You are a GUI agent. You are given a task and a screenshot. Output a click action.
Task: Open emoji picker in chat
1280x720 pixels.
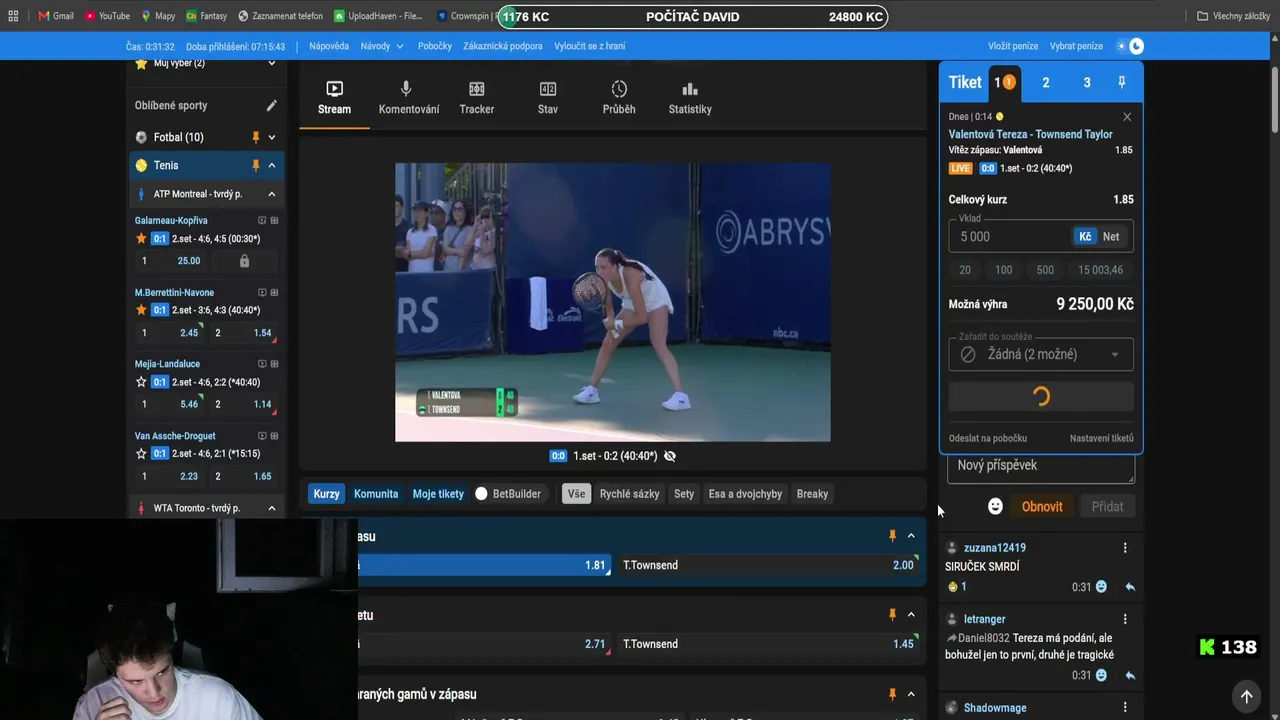click(x=995, y=507)
